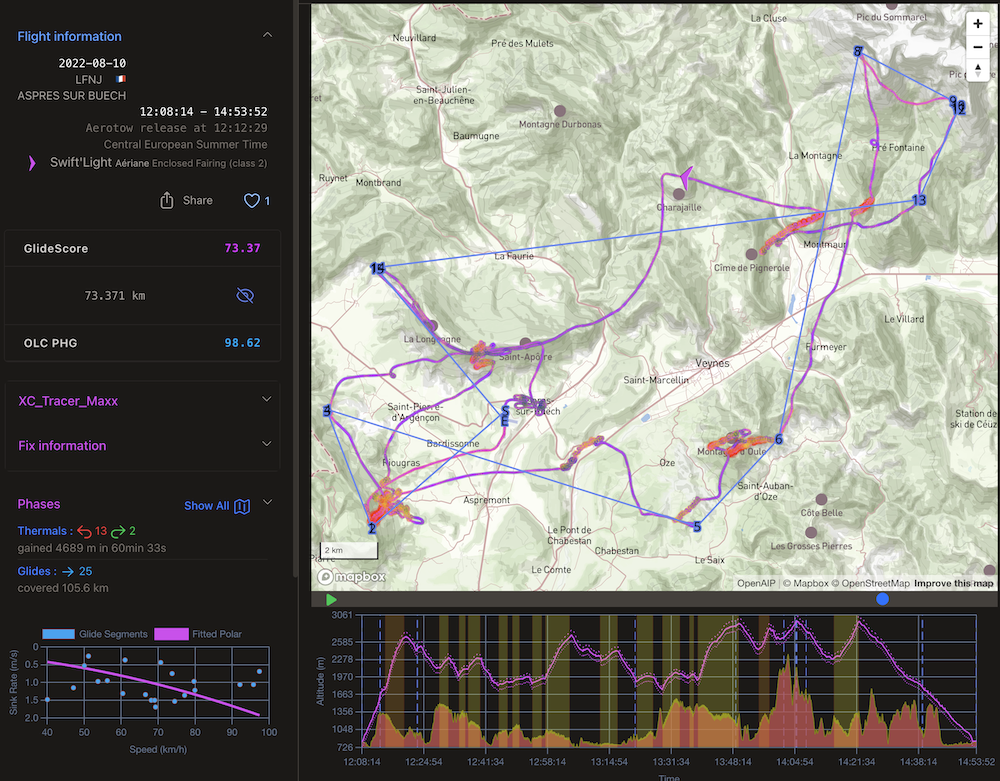Click the glider marker on the map
The image size is (1000, 781).
click(685, 176)
